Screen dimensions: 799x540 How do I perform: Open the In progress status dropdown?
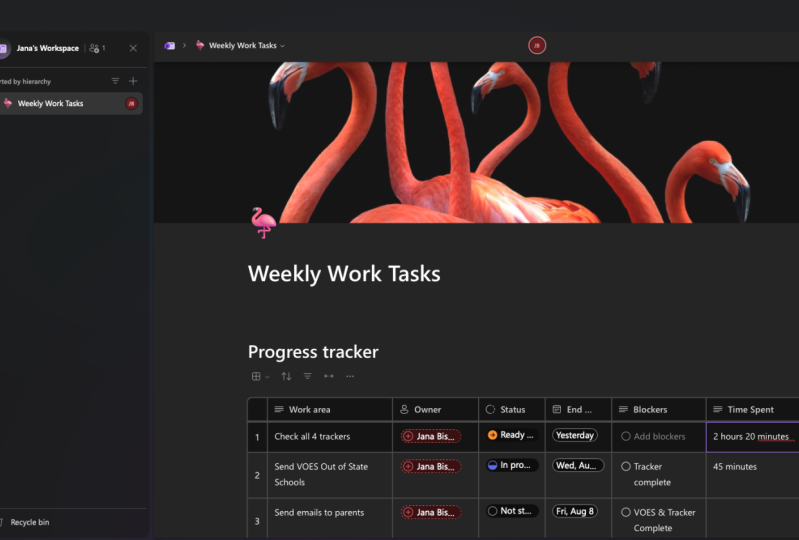[512, 465]
